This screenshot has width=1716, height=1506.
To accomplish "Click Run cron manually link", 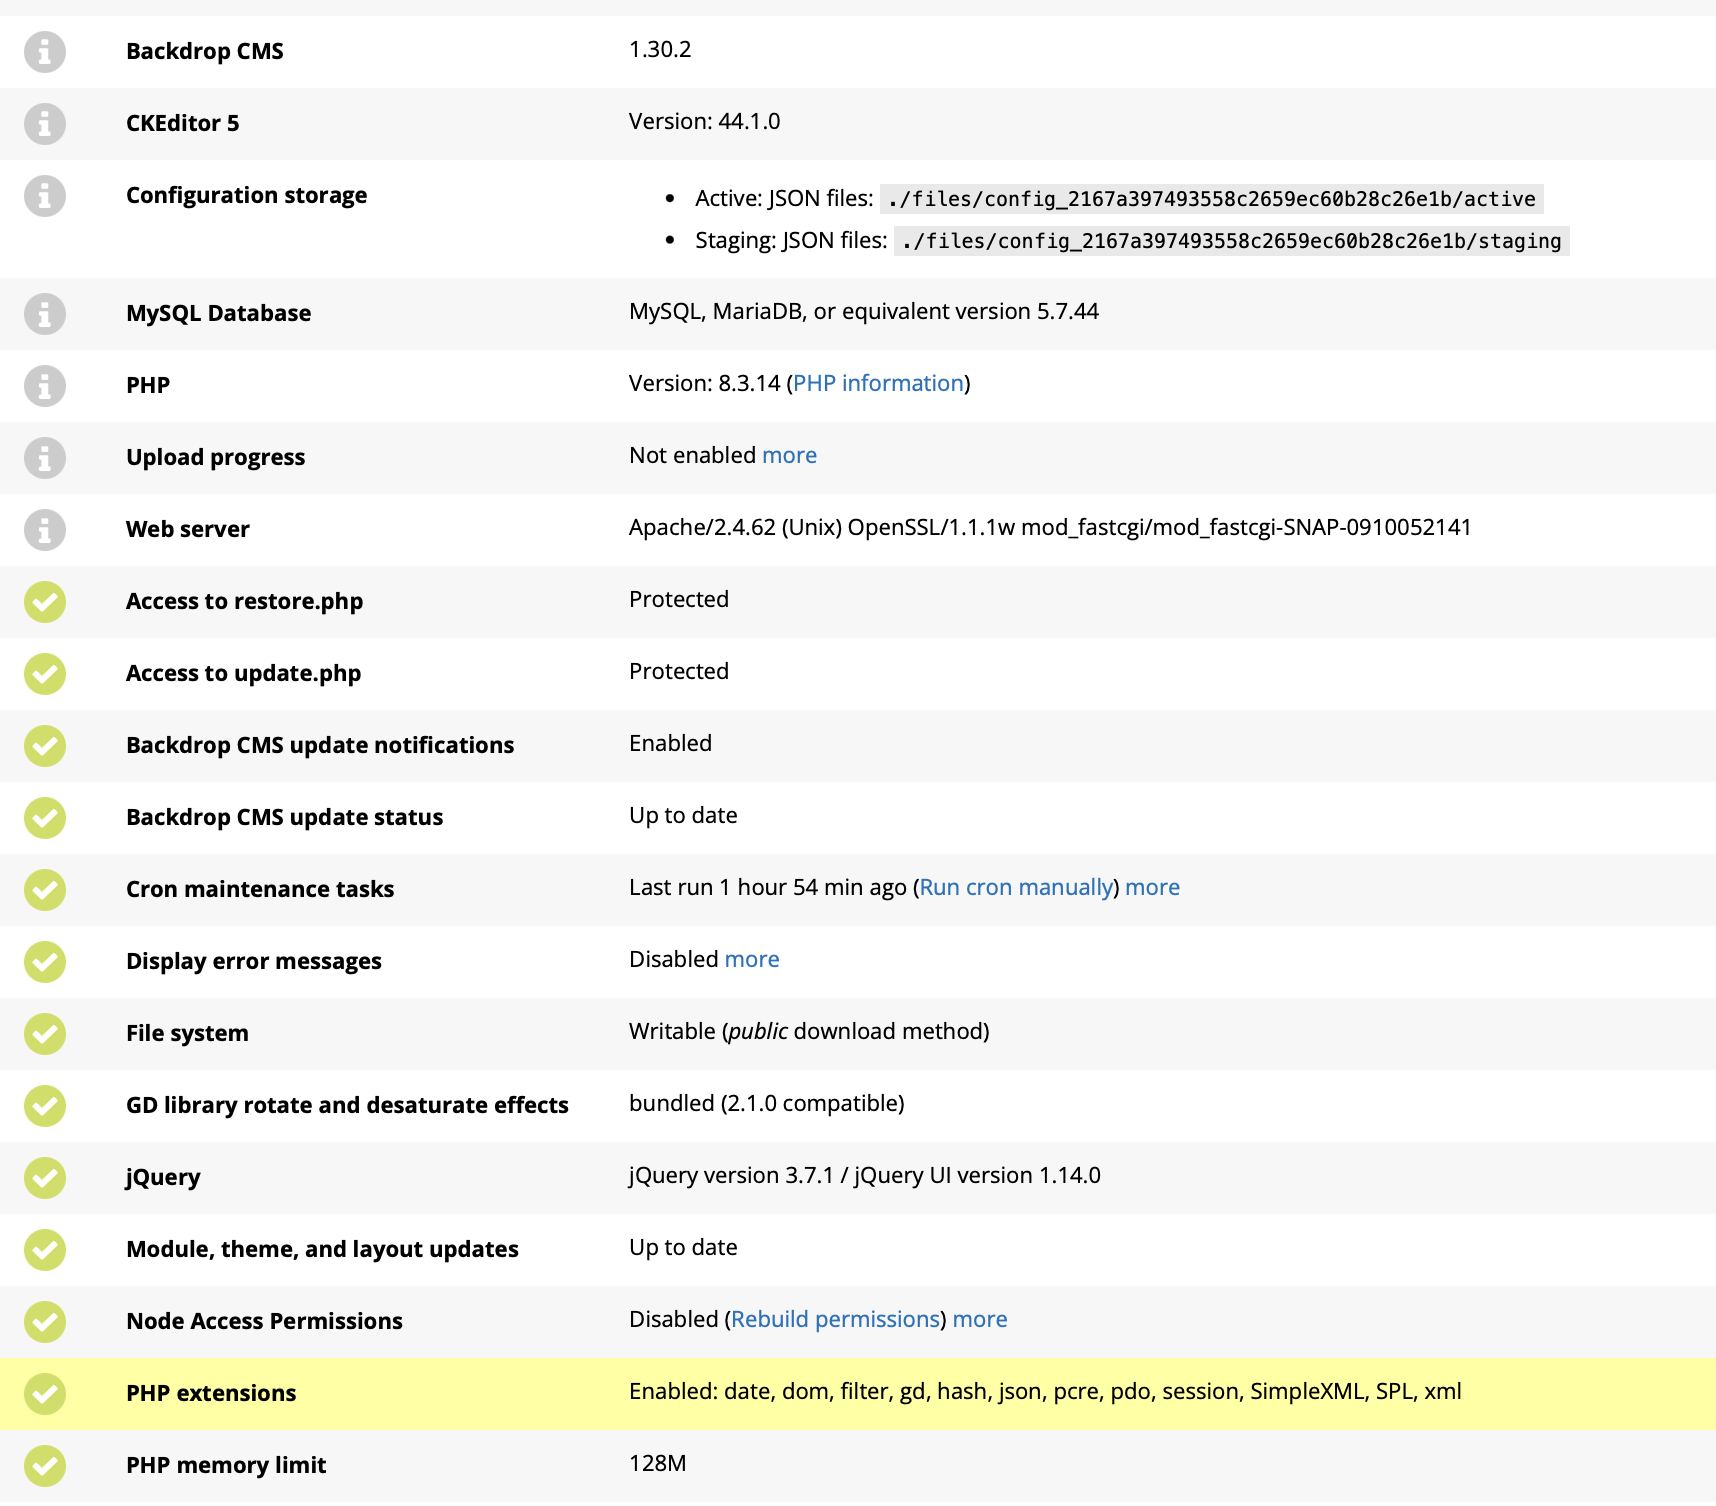I will (x=1016, y=888).
